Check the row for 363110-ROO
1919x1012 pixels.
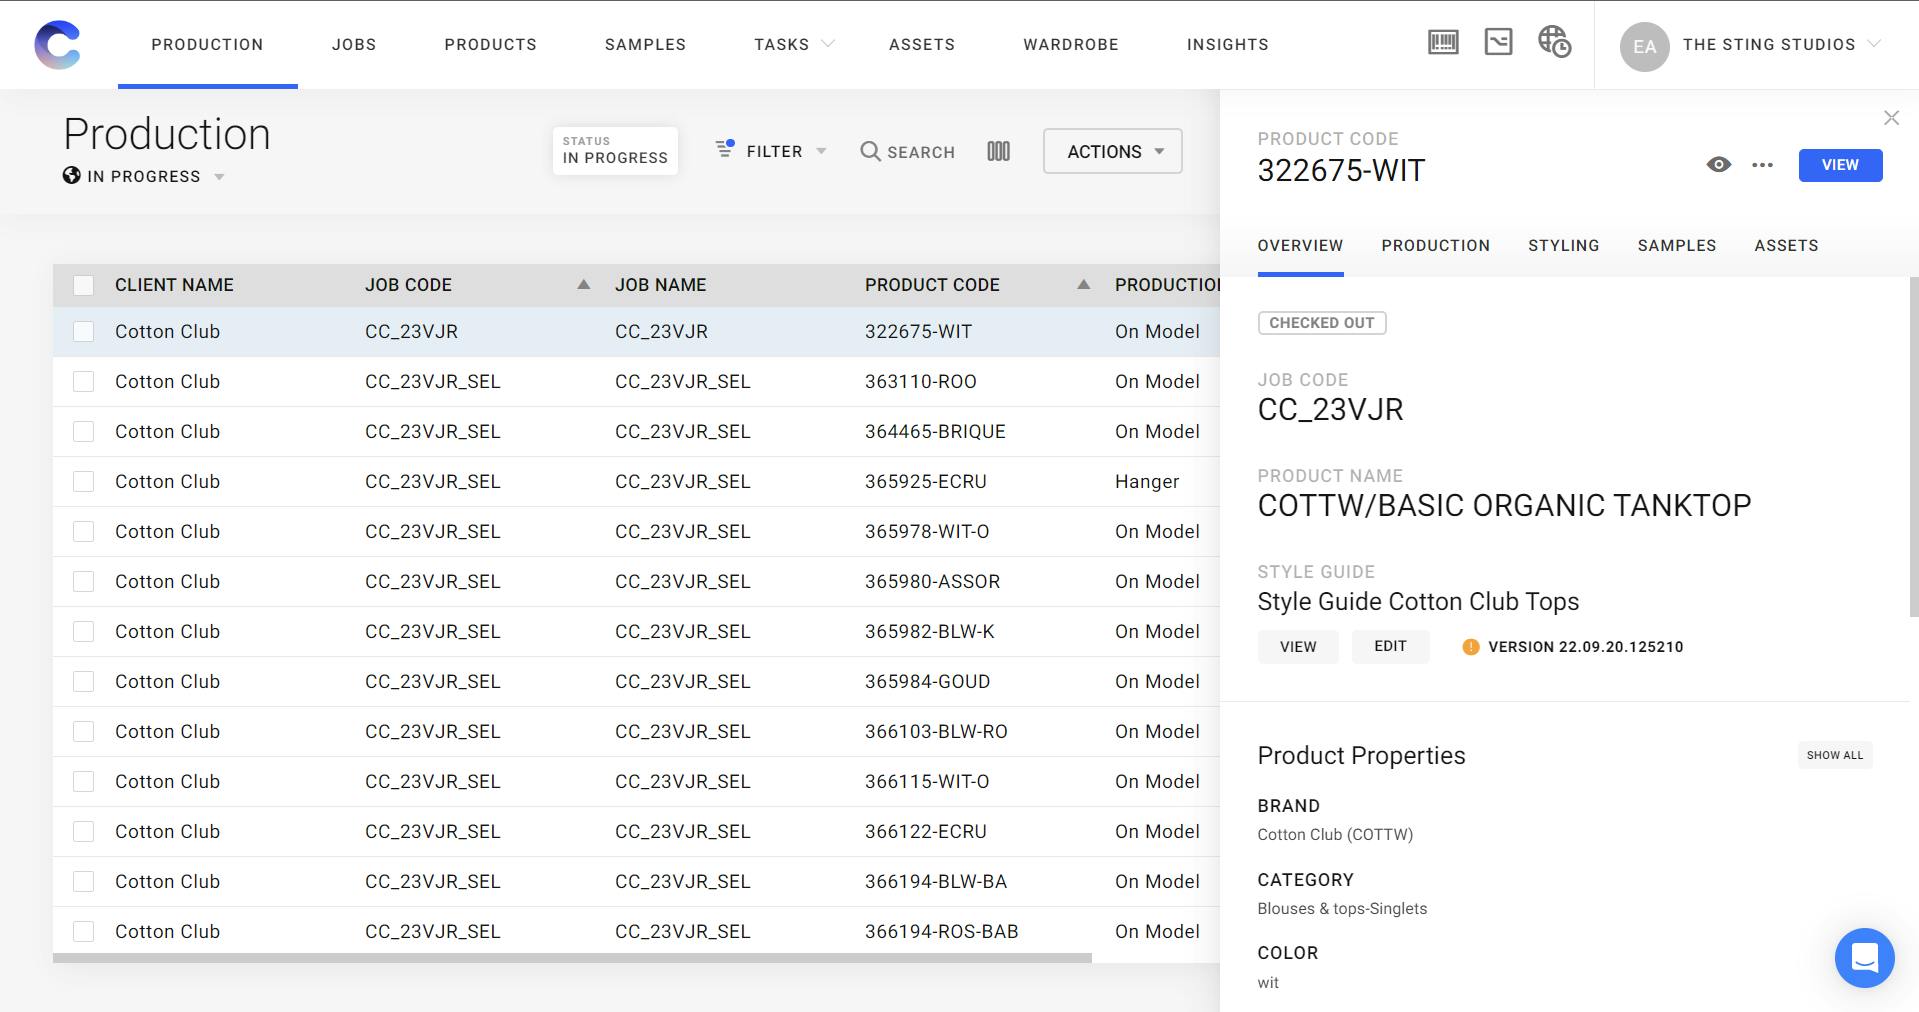[84, 382]
